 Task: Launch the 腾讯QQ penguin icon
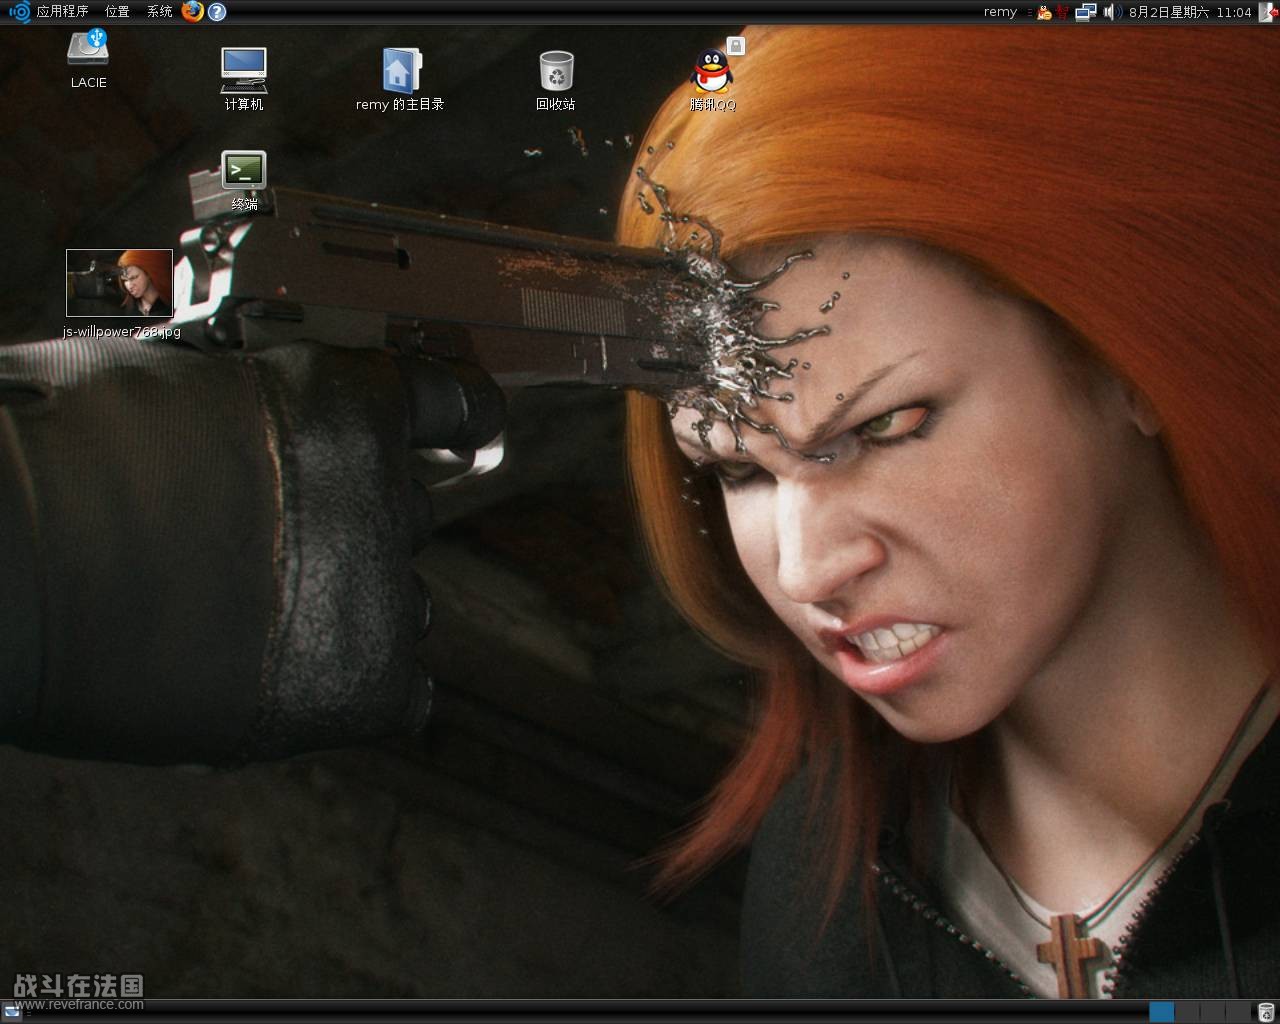712,70
